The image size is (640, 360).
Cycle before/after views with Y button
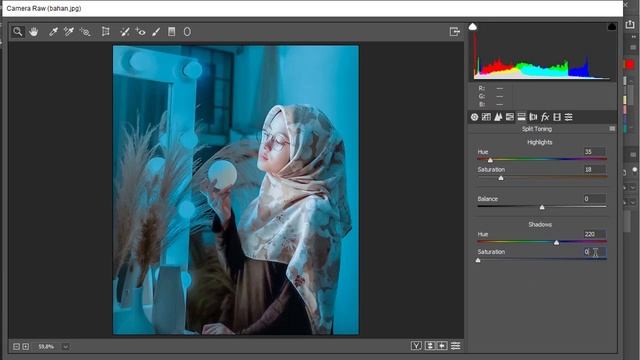point(416,346)
